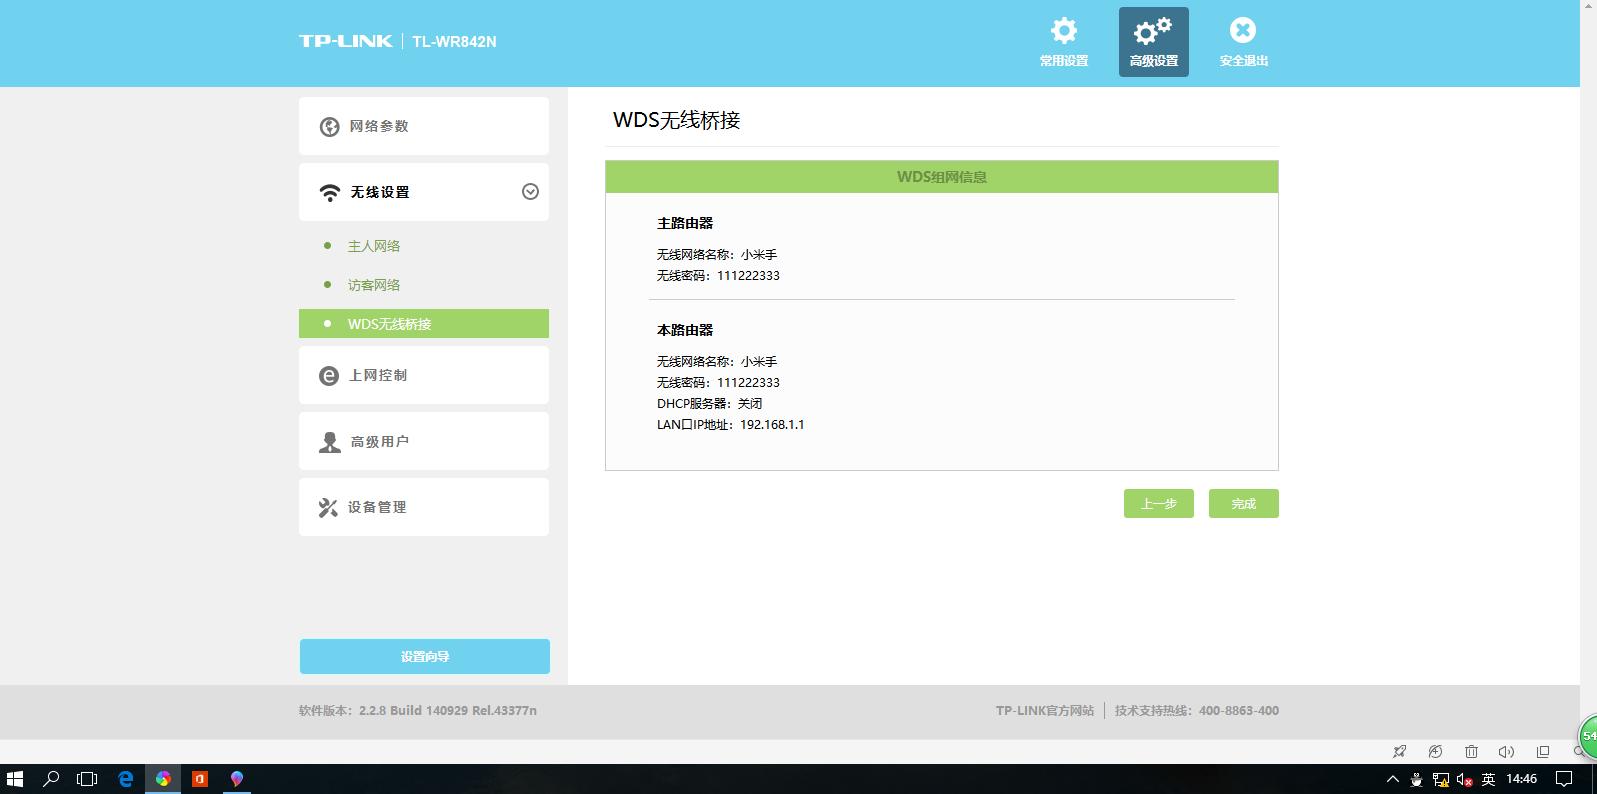Open 上网控制 sidebar section
1597x794 pixels.
pyautogui.click(x=424, y=375)
